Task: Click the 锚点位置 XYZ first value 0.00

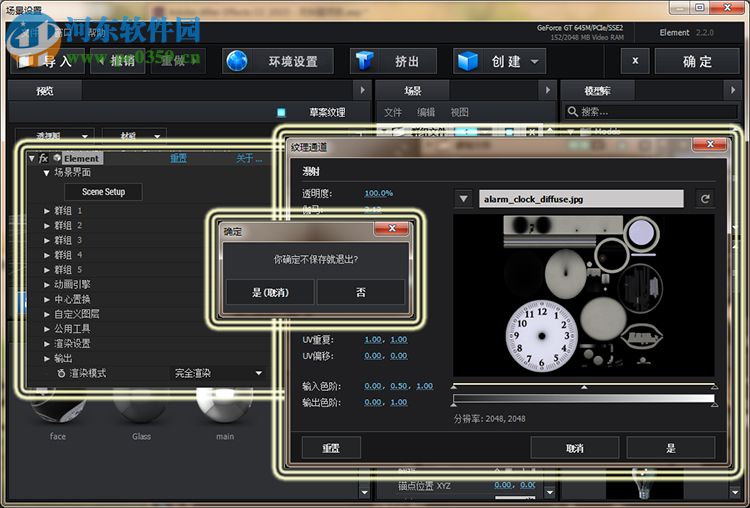Action: [x=503, y=485]
